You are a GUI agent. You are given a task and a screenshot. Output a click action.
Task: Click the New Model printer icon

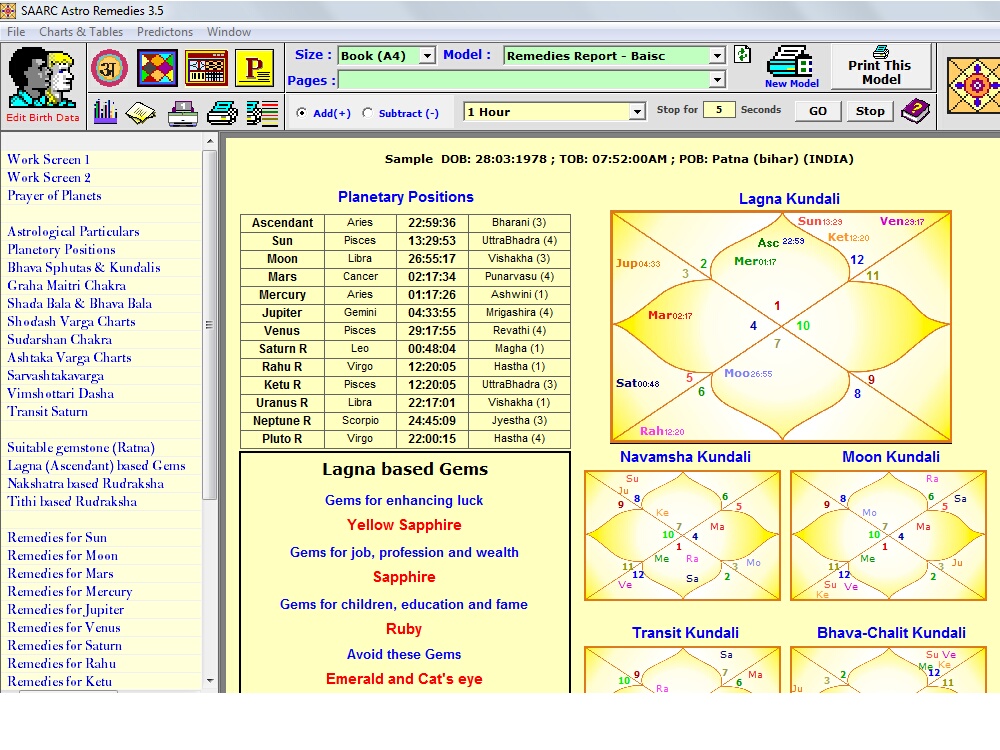[x=791, y=67]
